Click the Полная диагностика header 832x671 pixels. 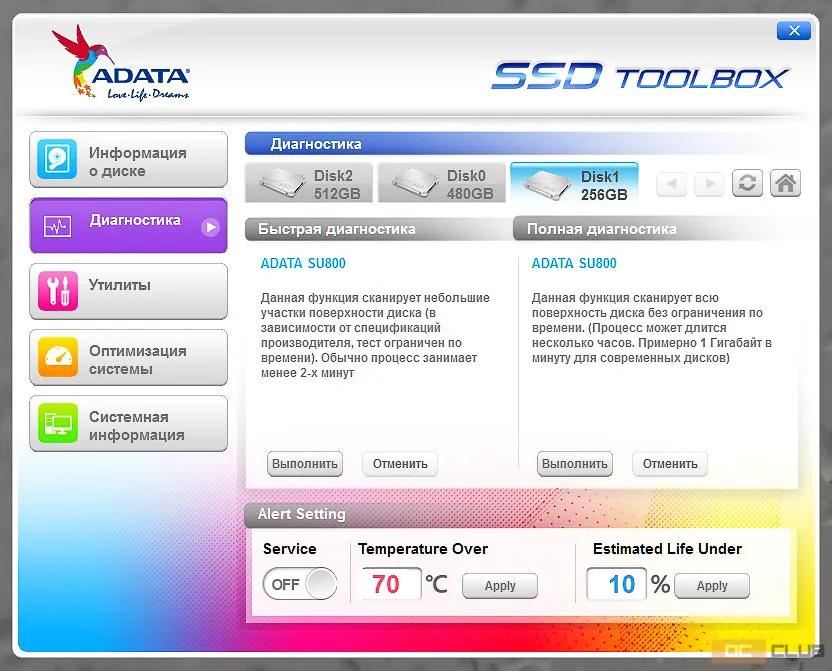tap(656, 229)
